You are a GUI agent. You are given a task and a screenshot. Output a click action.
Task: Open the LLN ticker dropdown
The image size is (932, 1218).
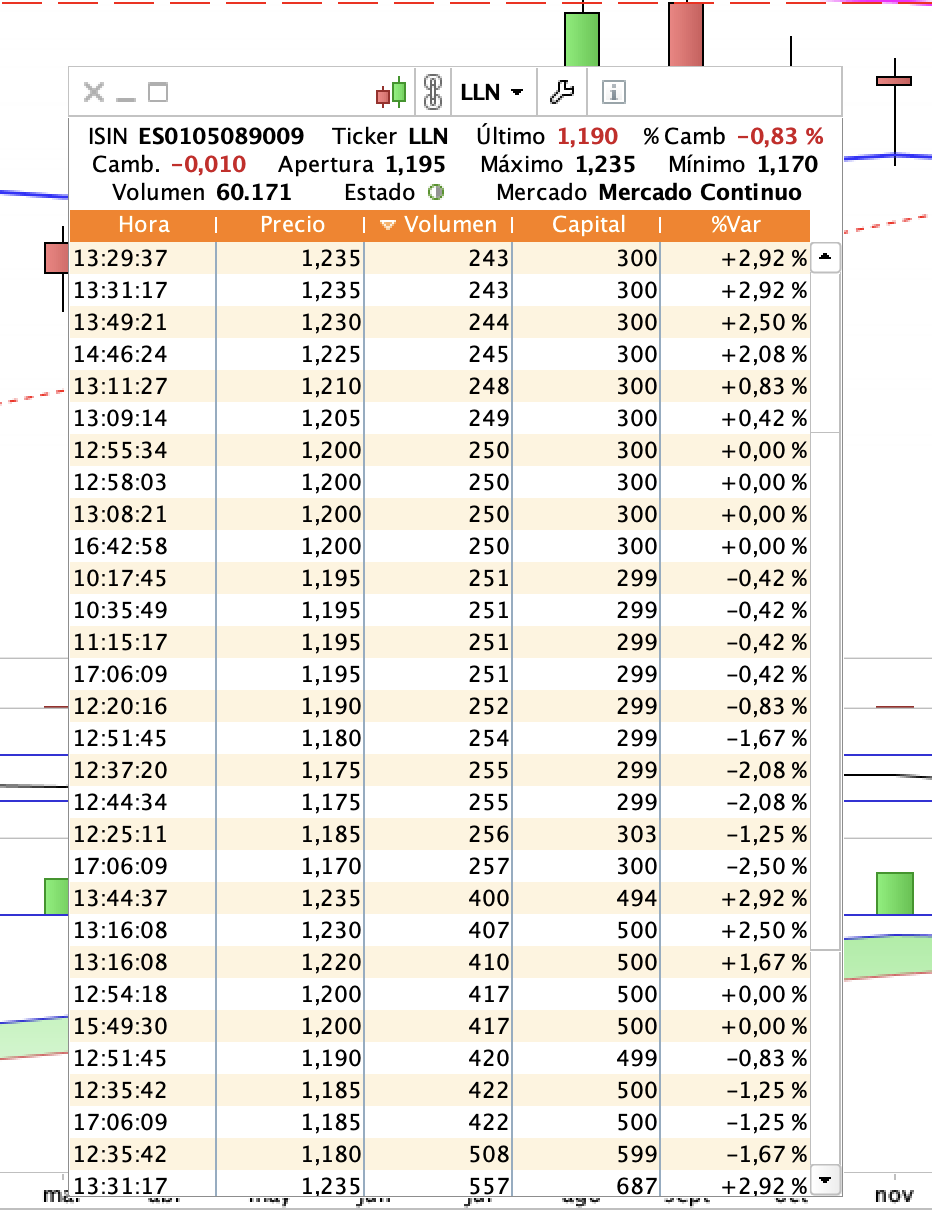pos(492,93)
